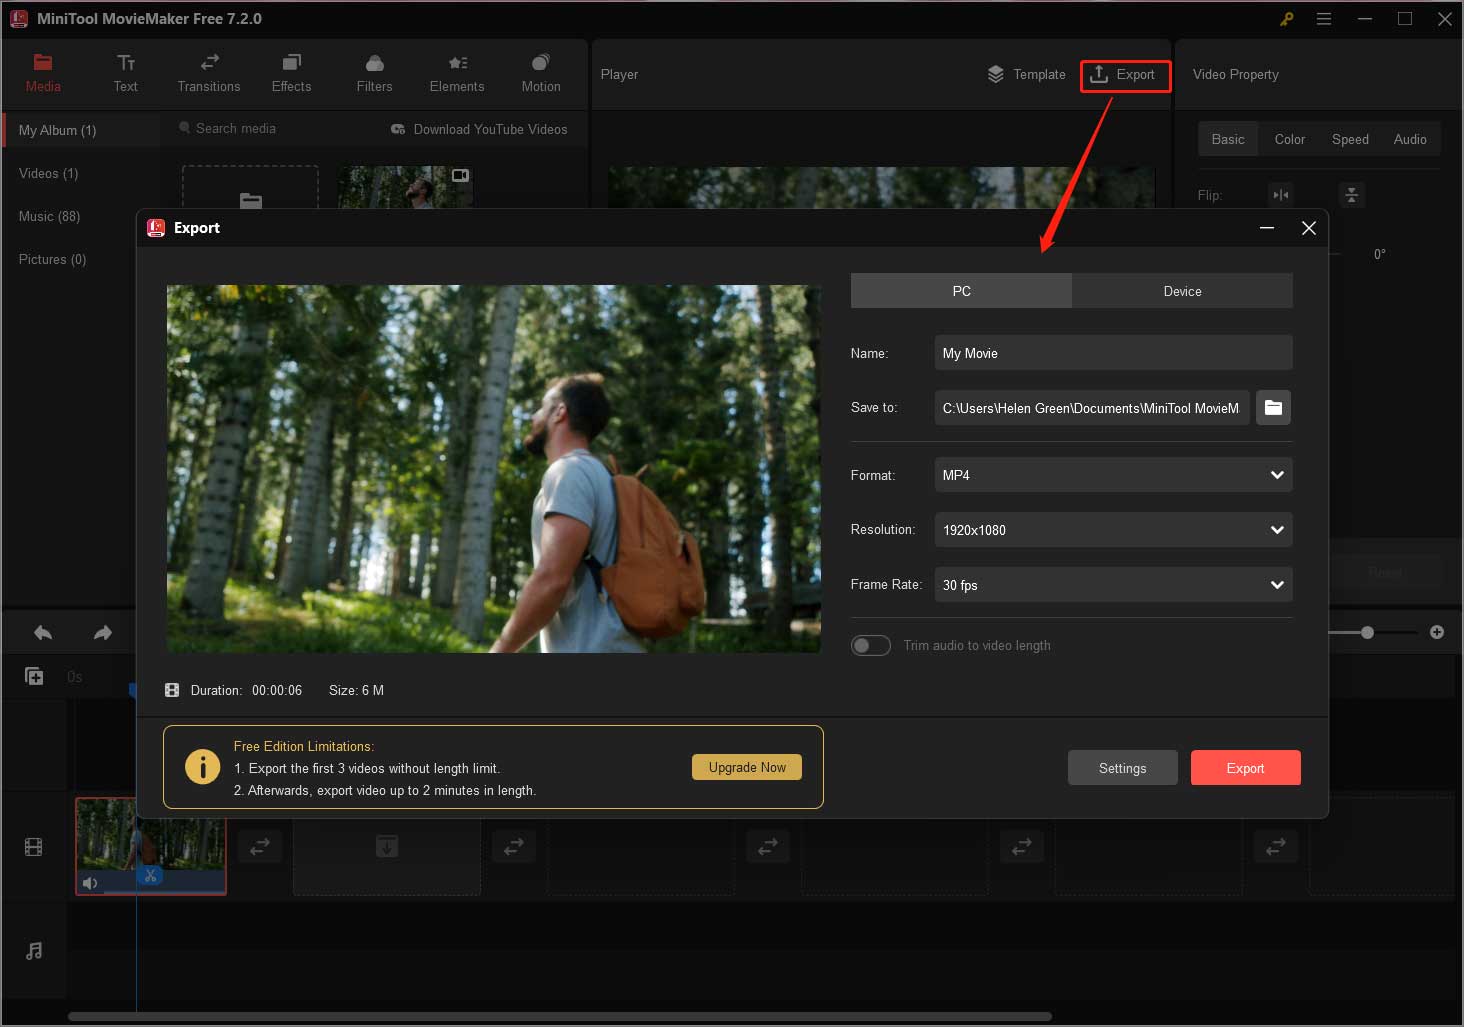
Task: Click the Template button in Player bar
Action: click(1027, 74)
